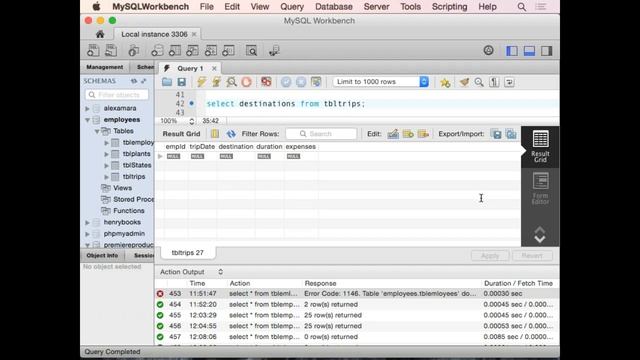Open script file in the query editor

click(x=167, y=82)
